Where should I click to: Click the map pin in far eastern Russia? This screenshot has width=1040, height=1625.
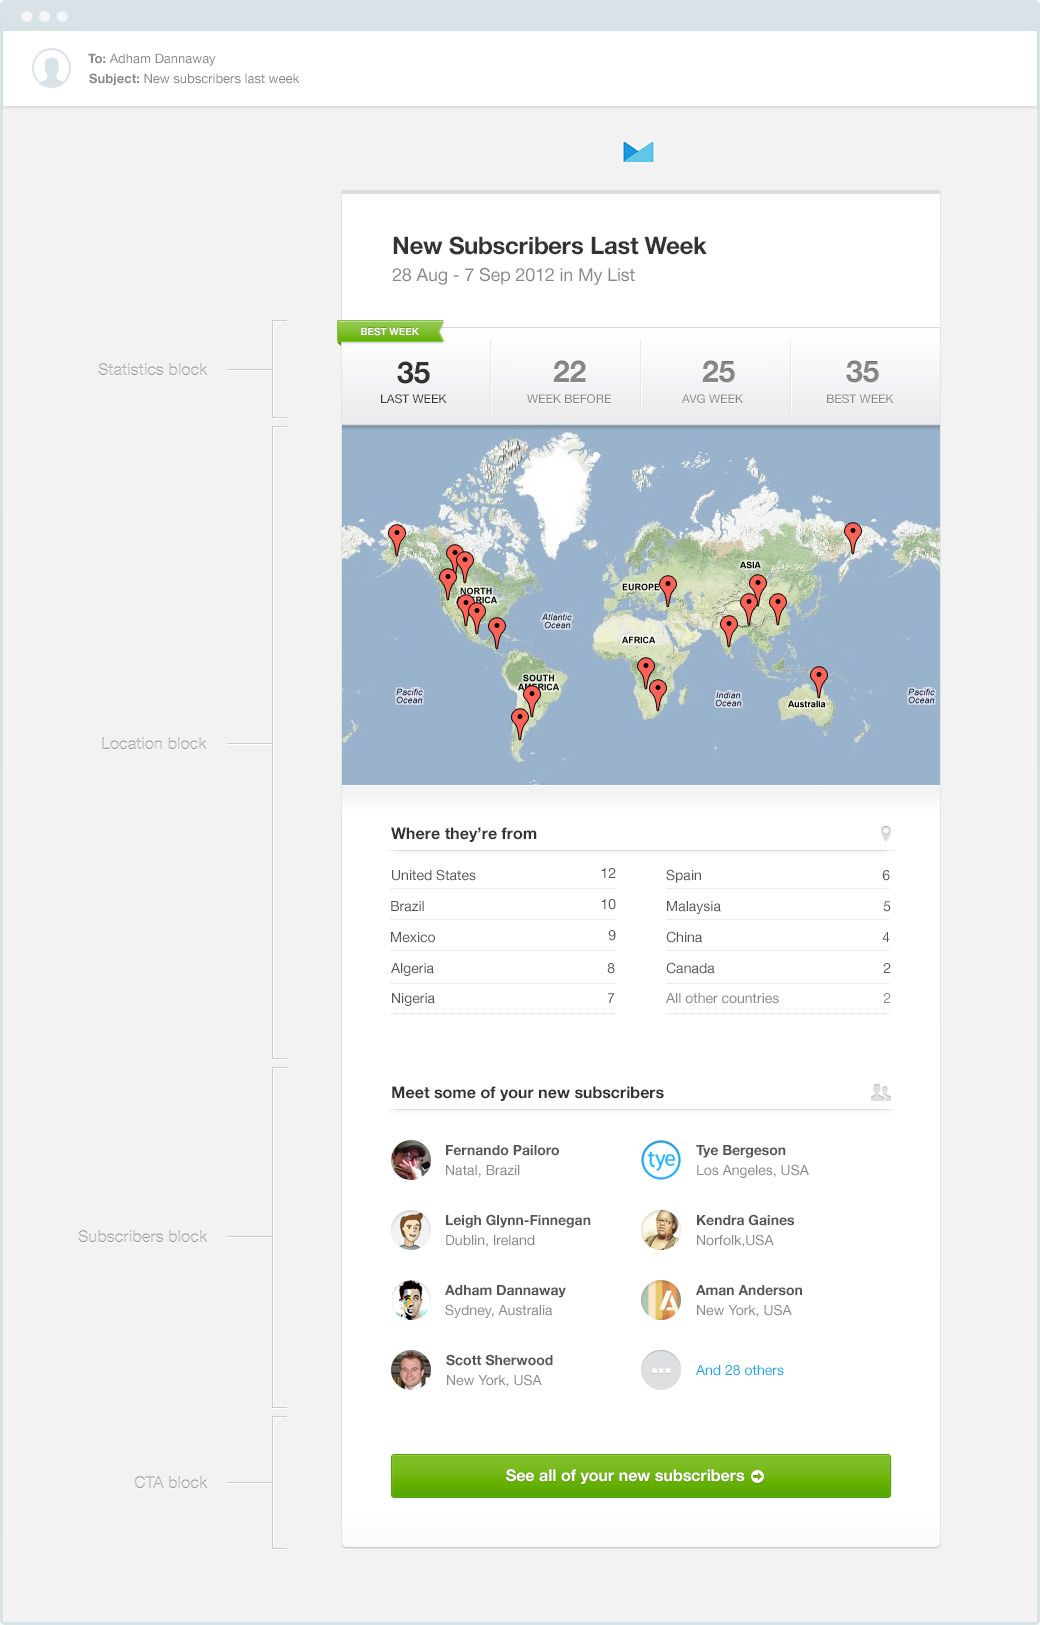[853, 537]
